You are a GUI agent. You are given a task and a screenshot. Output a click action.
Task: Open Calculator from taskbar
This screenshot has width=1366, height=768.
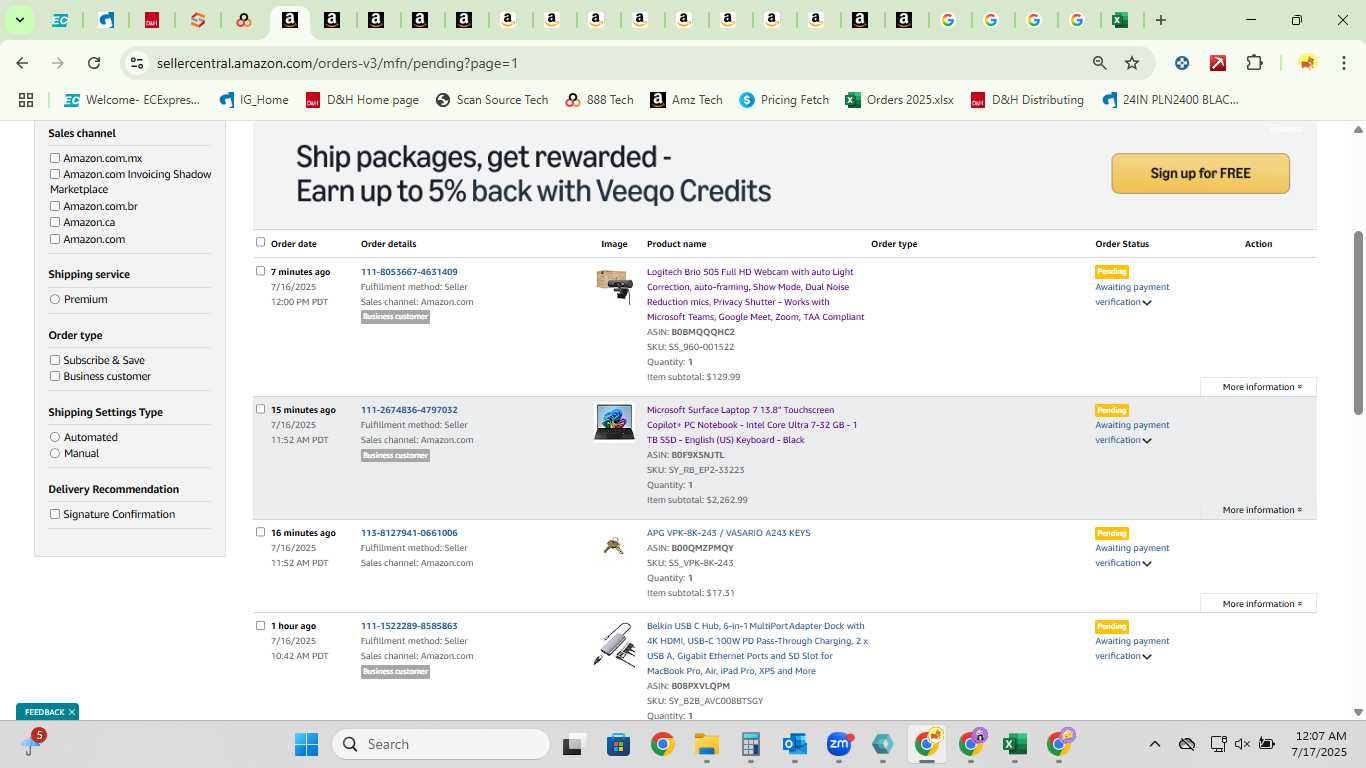pyautogui.click(x=751, y=744)
